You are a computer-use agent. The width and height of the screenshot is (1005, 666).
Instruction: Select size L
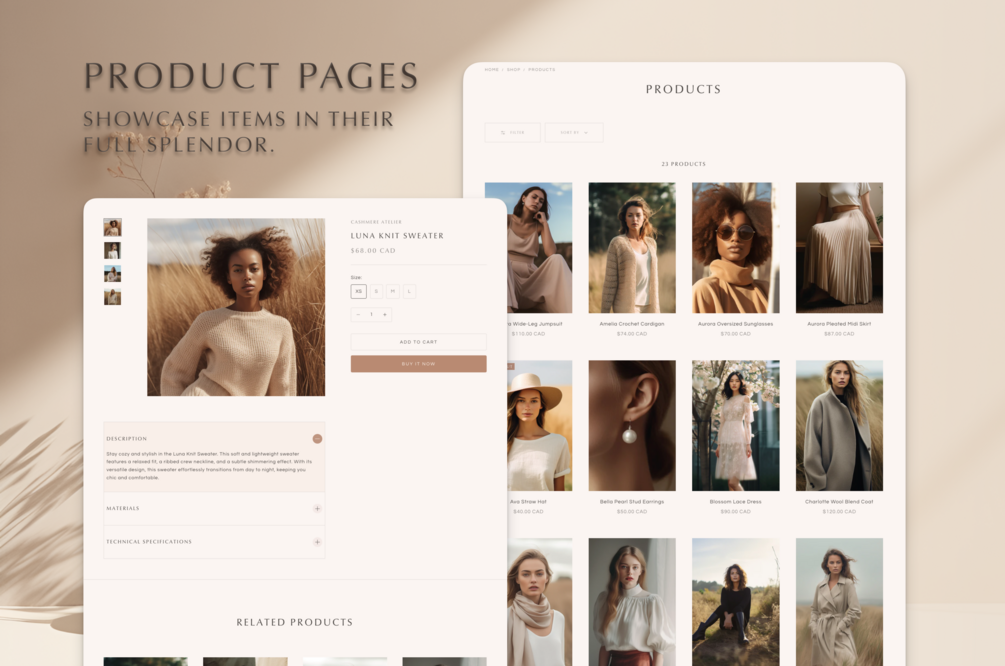[409, 291]
